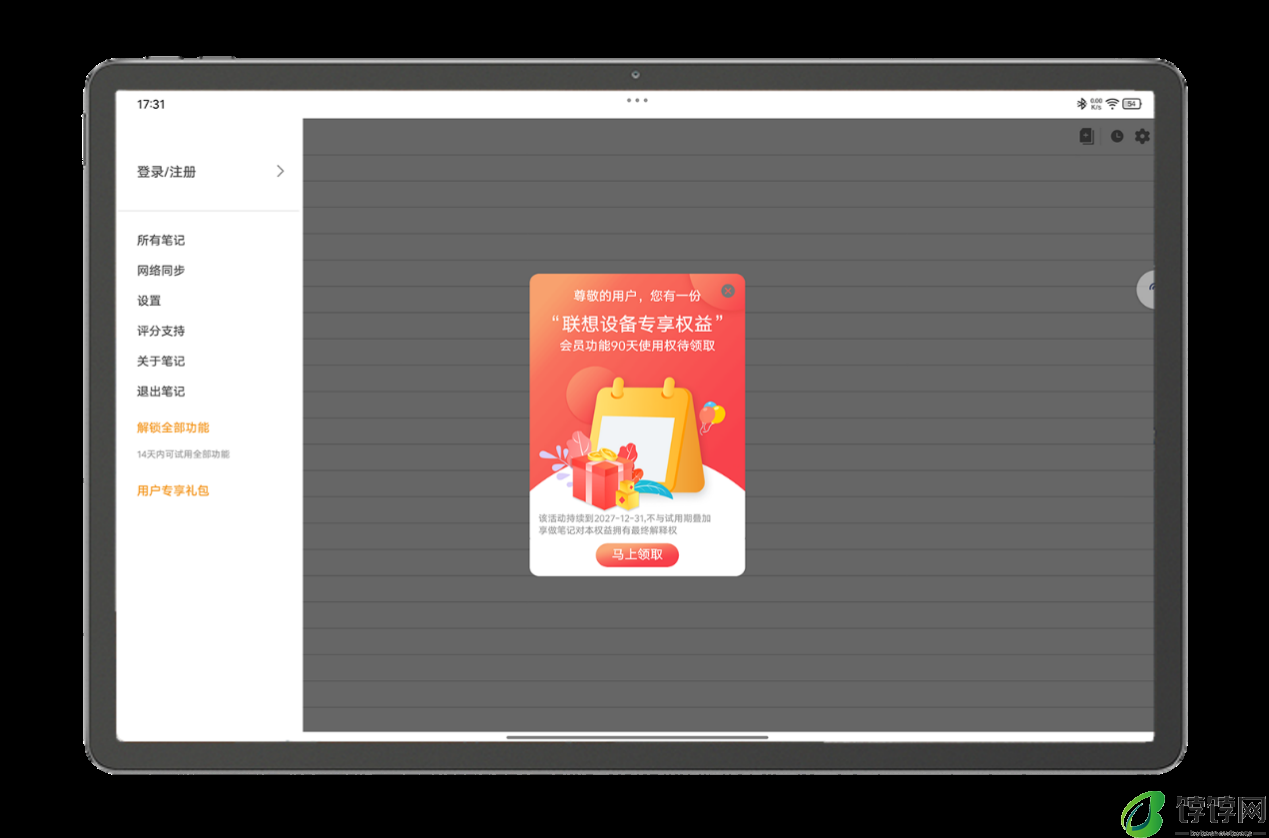
Task: Expand the chevron next to 登录/注册
Action: 280,171
